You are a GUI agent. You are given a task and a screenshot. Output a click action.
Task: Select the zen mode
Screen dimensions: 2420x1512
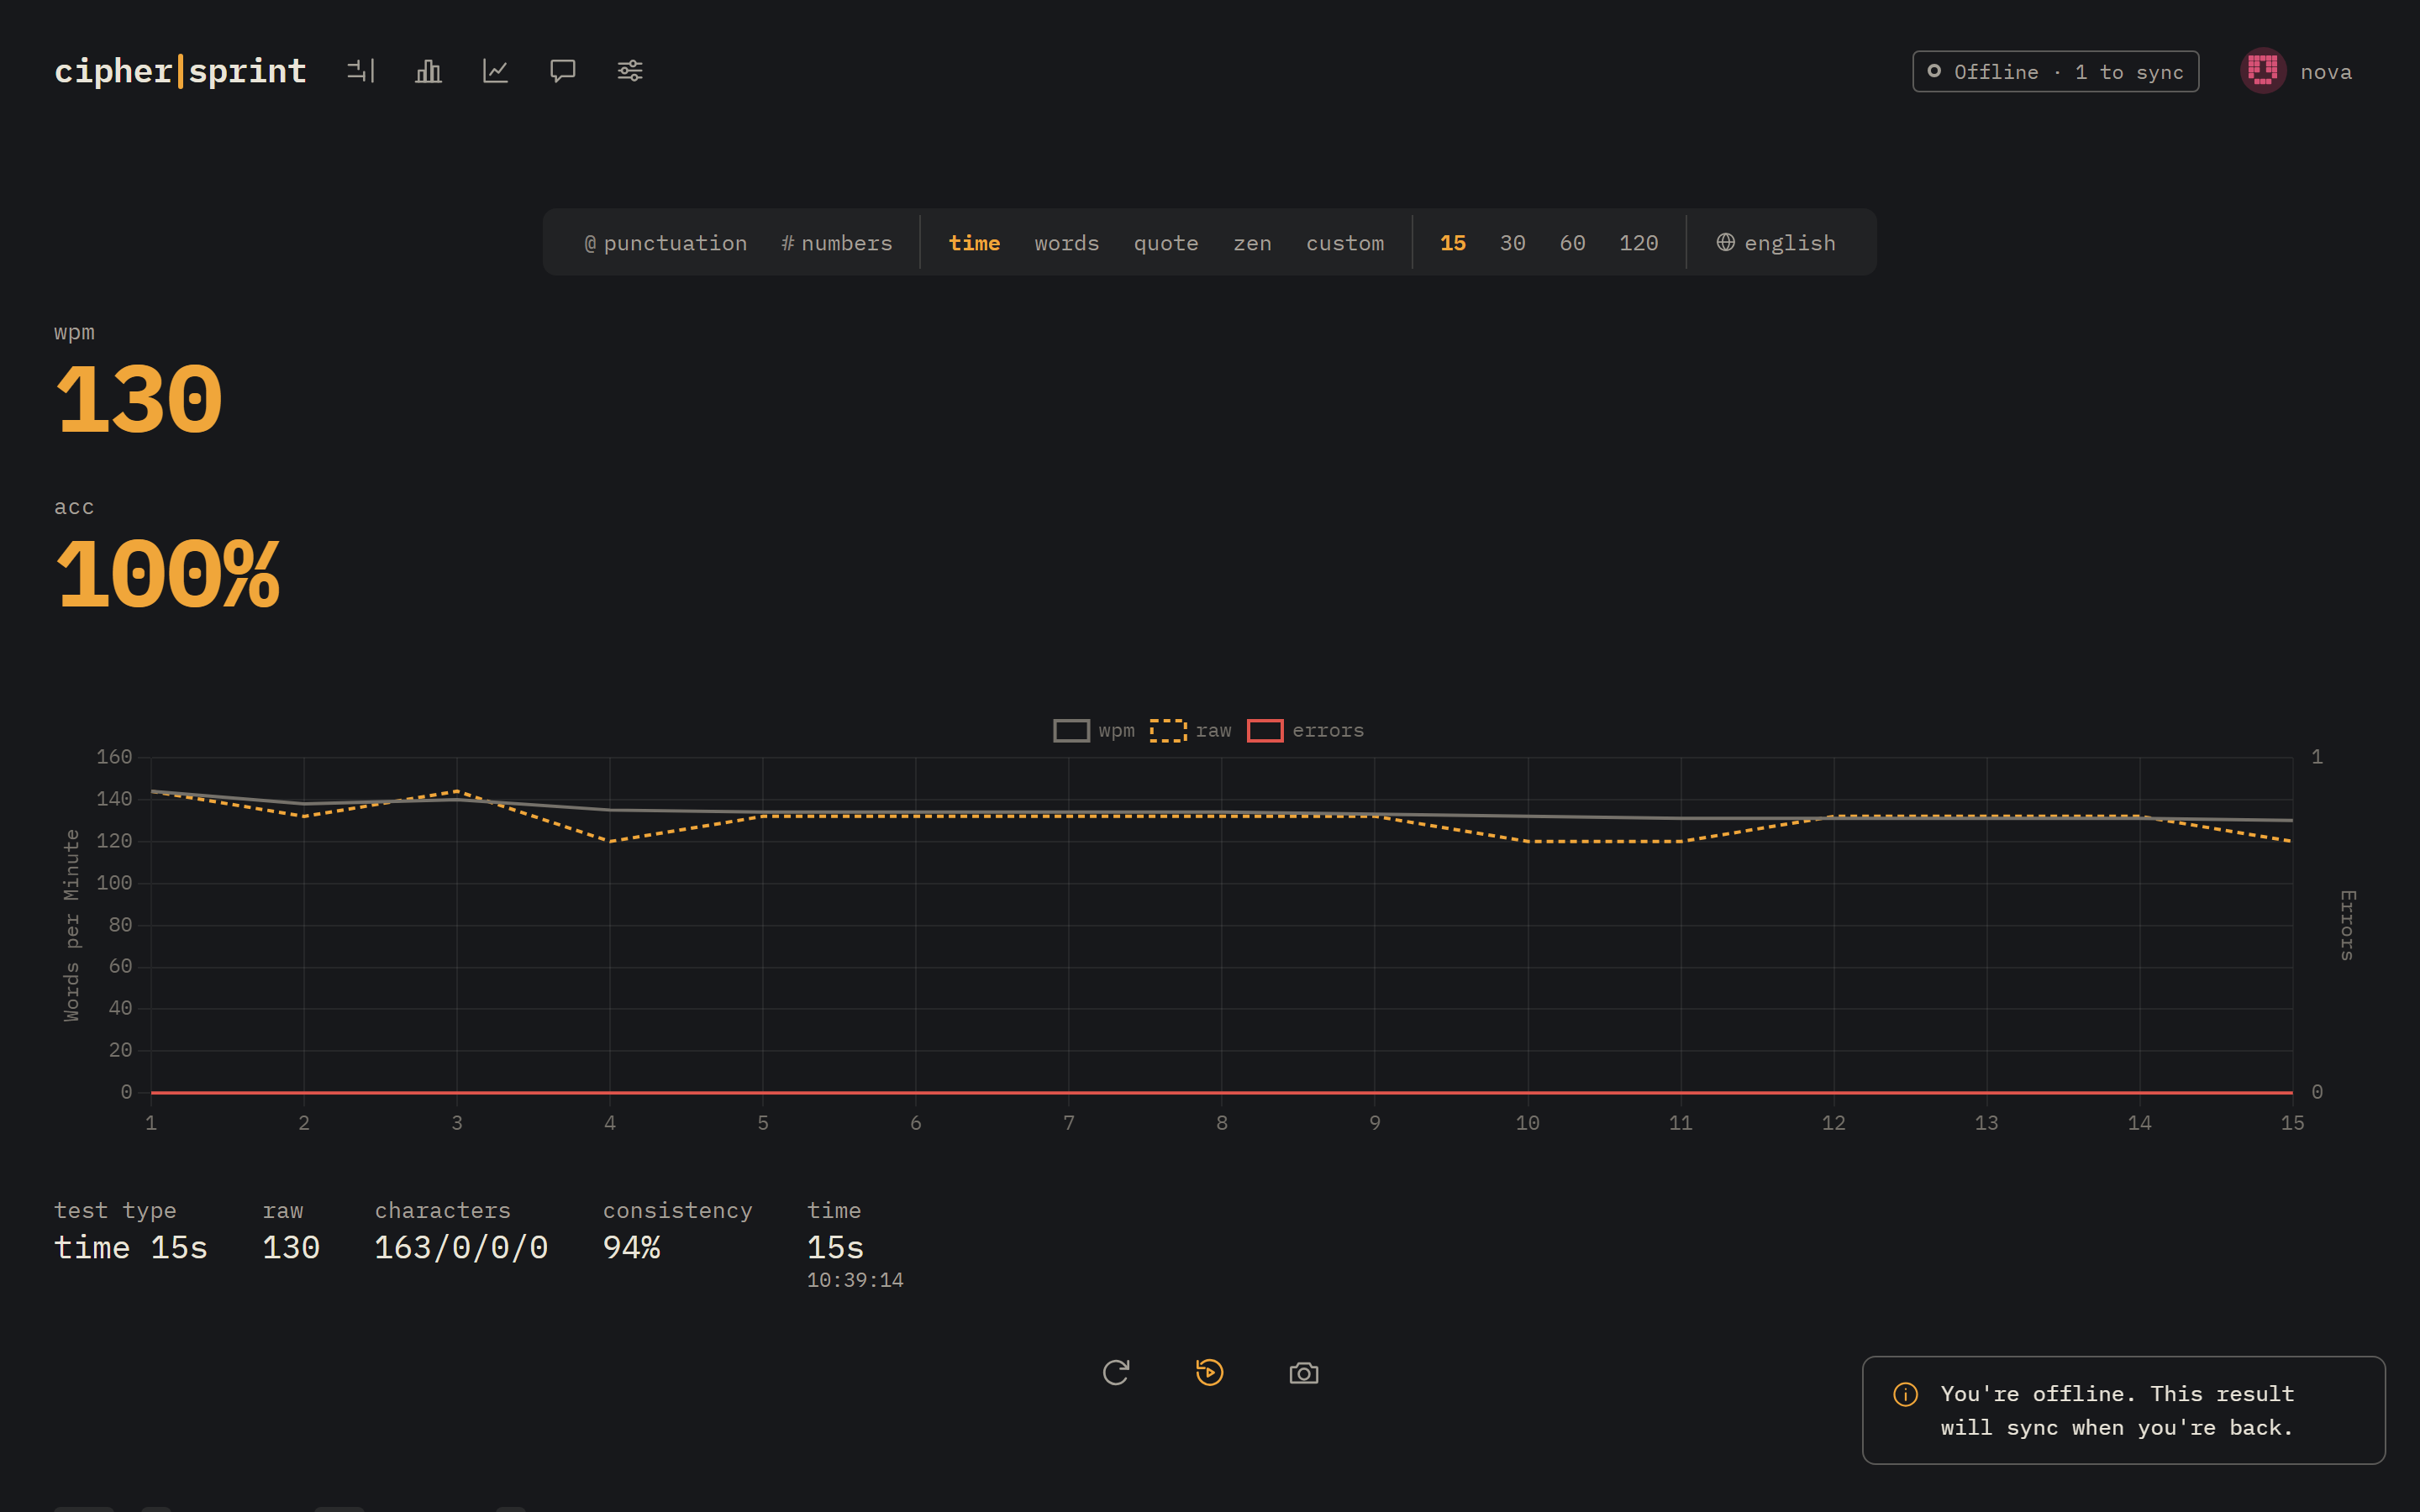point(1252,243)
